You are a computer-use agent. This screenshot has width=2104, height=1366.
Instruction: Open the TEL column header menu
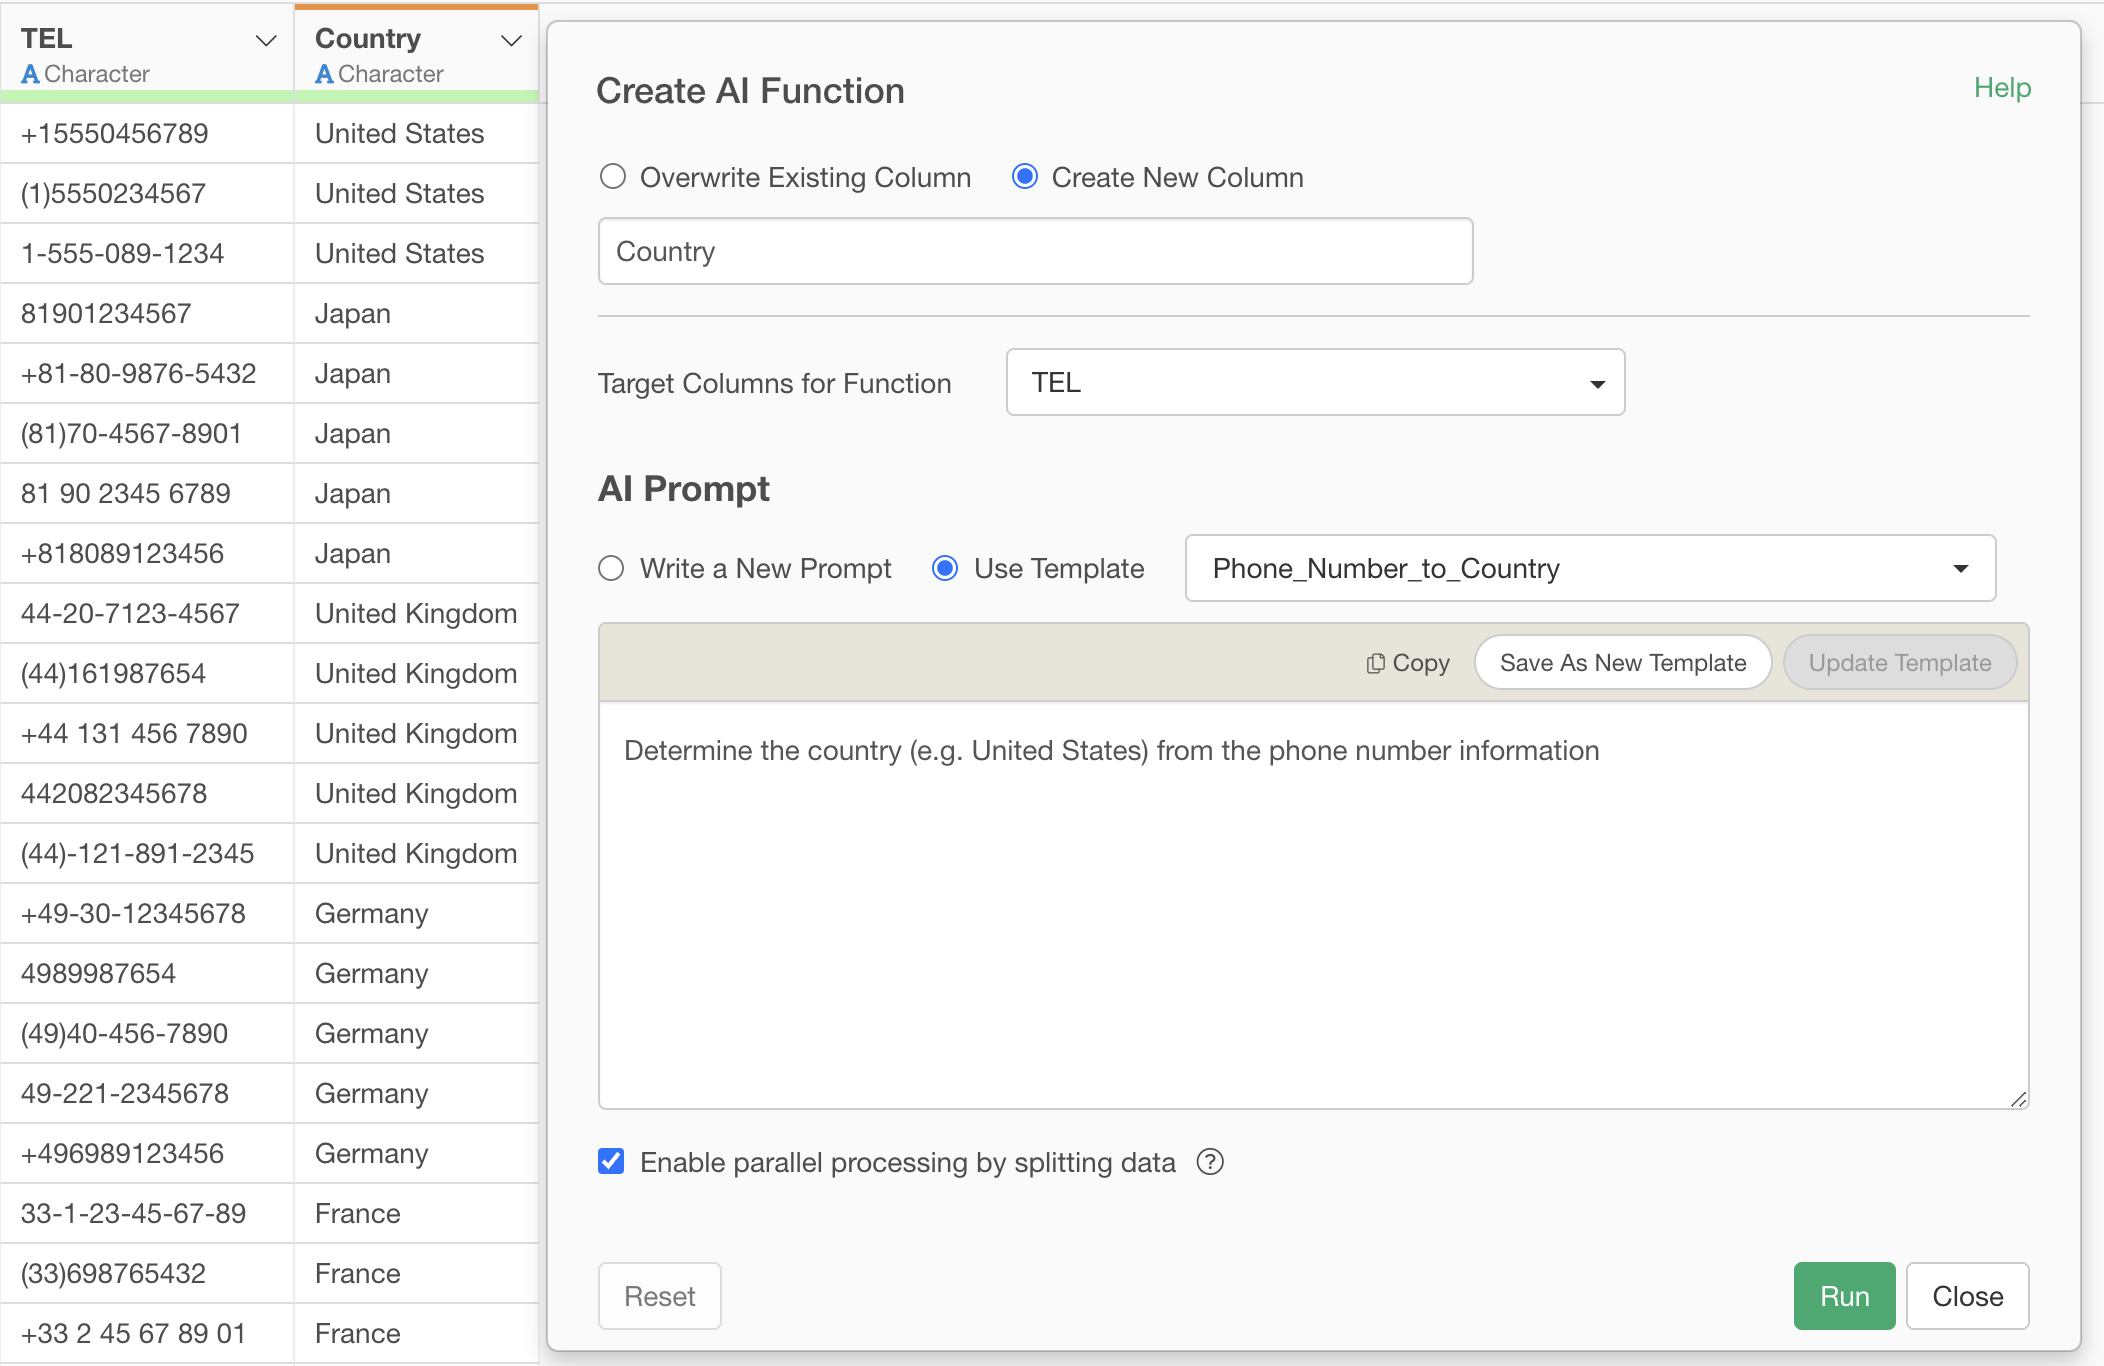[x=265, y=40]
